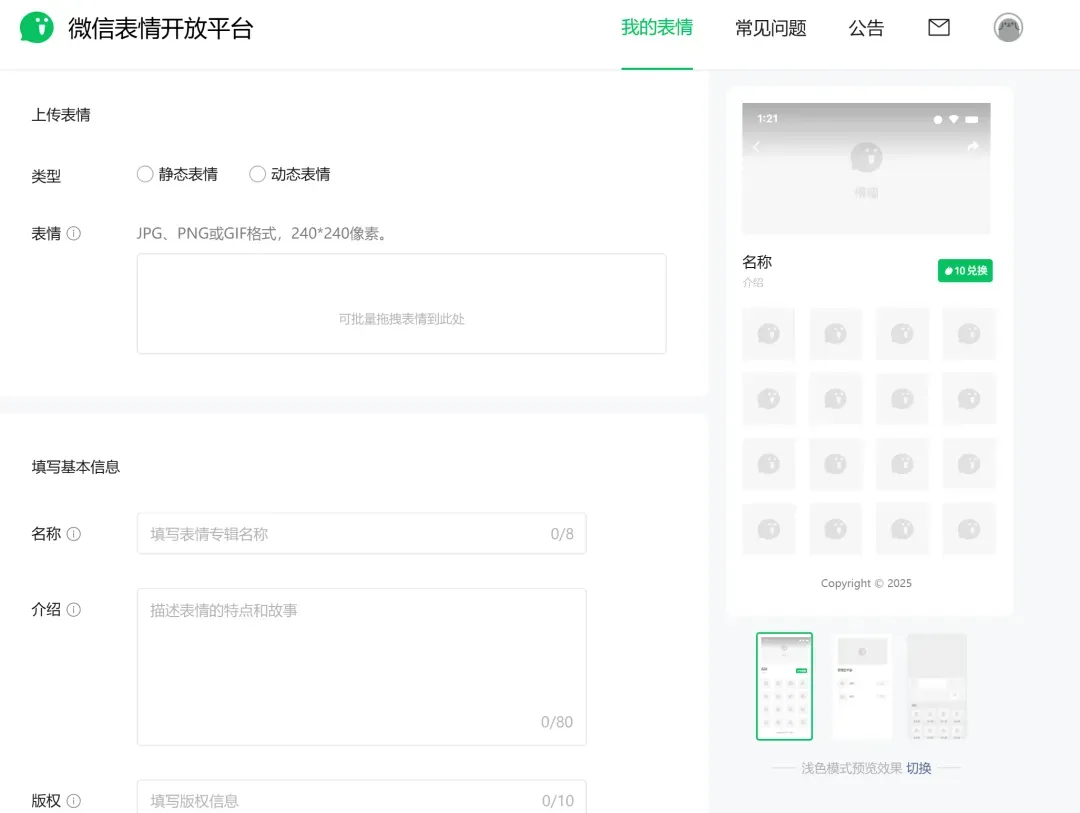Viewport: 1080px width, 813px height.
Task: Click the 名称 album name input field
Action: point(345,534)
